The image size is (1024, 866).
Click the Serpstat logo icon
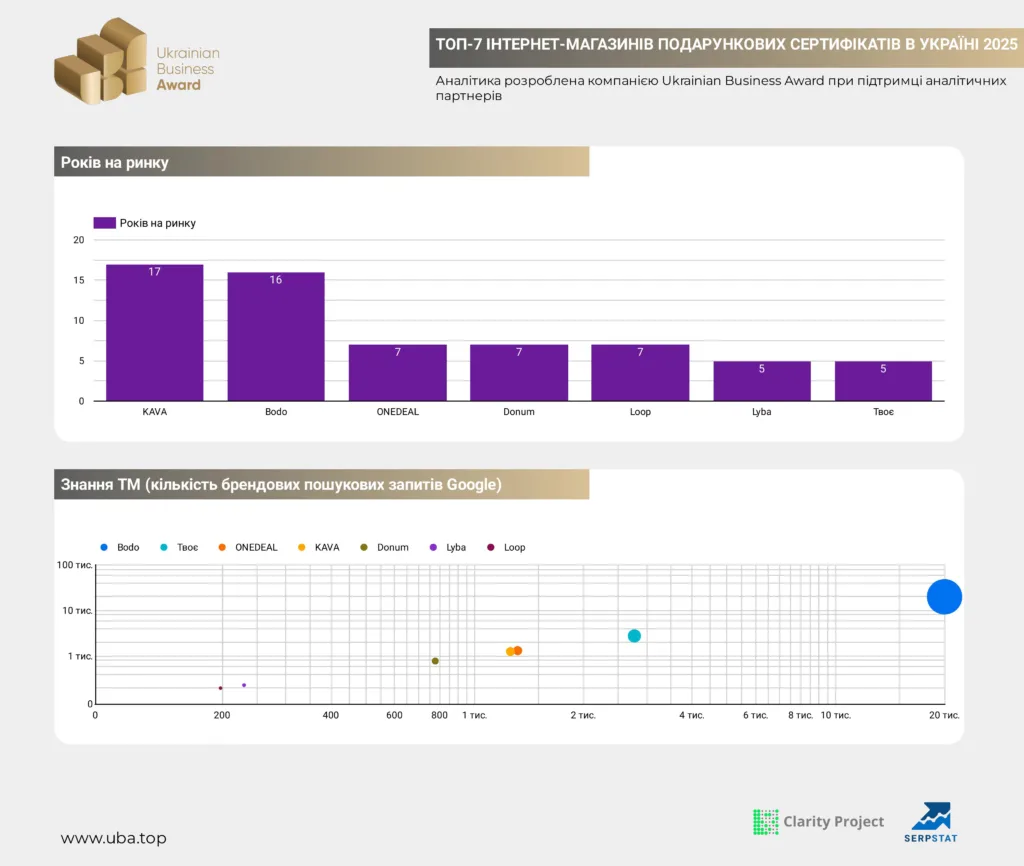pos(931,816)
